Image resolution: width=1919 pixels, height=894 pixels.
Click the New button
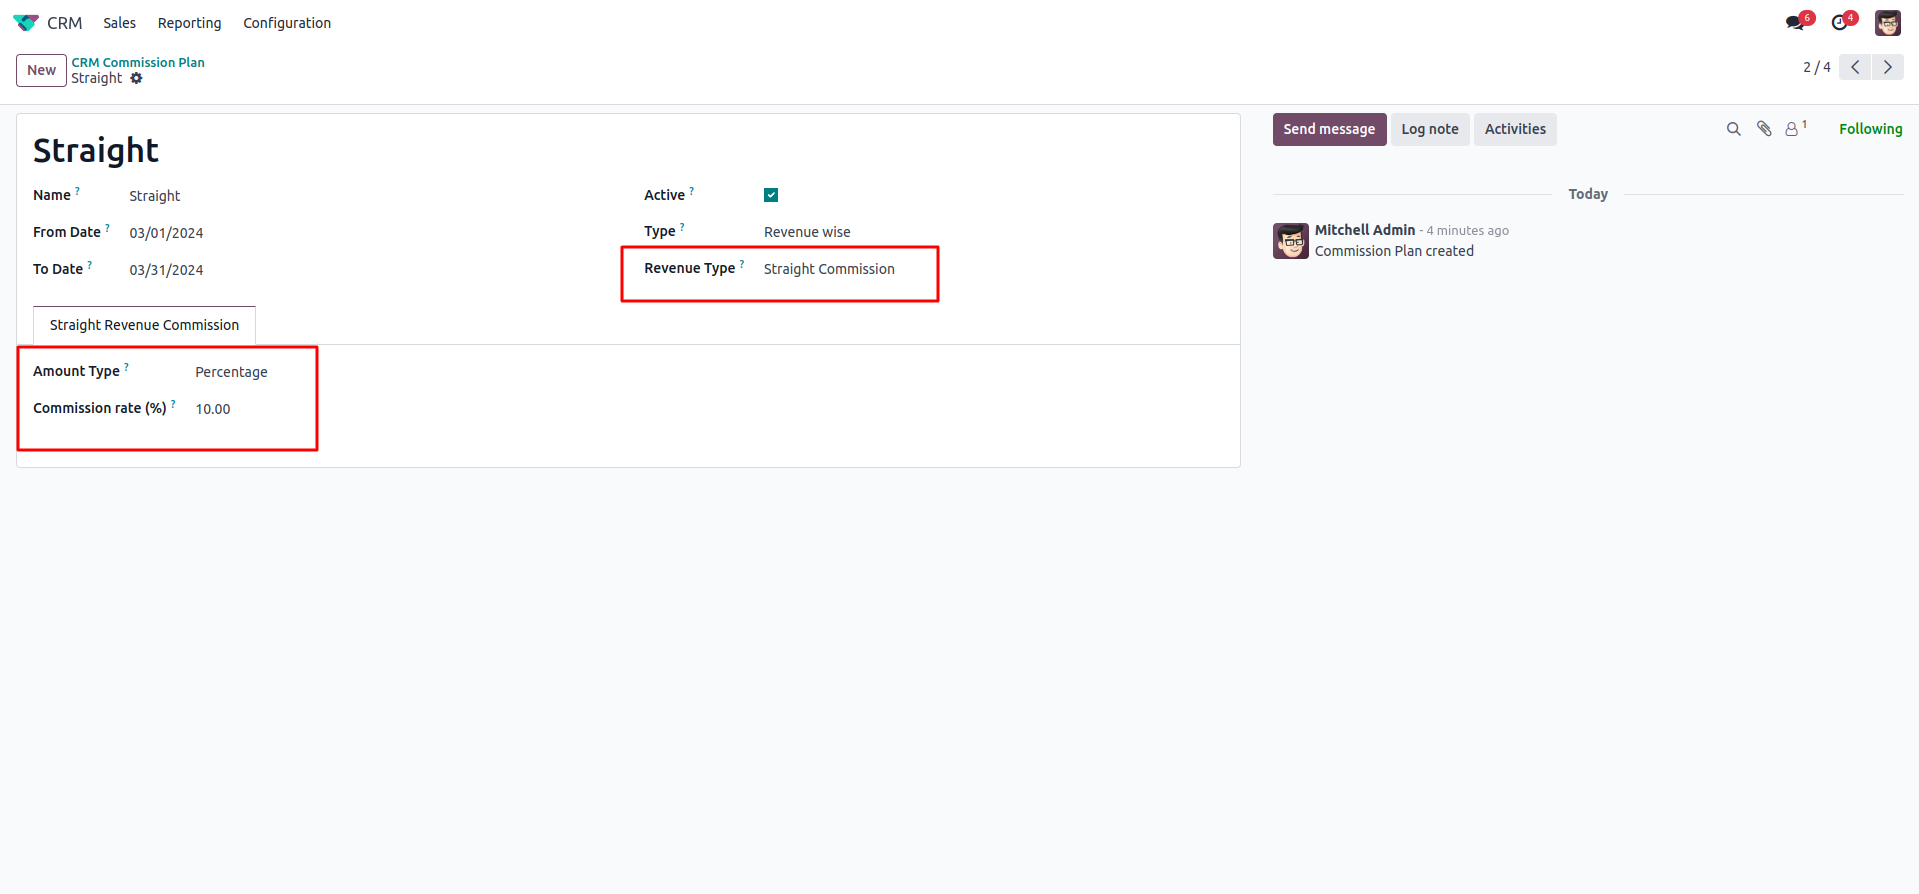click(x=41, y=70)
